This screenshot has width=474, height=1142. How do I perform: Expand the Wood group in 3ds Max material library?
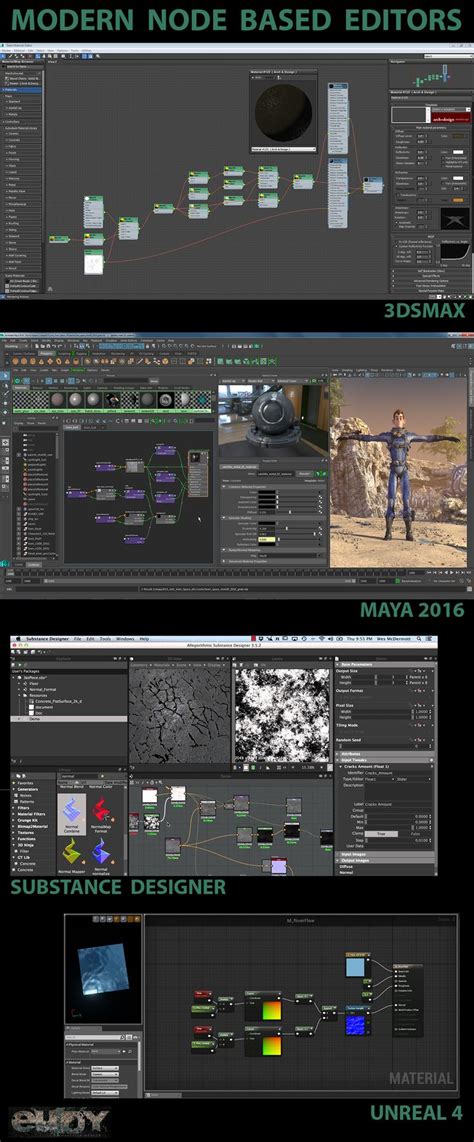(21, 268)
